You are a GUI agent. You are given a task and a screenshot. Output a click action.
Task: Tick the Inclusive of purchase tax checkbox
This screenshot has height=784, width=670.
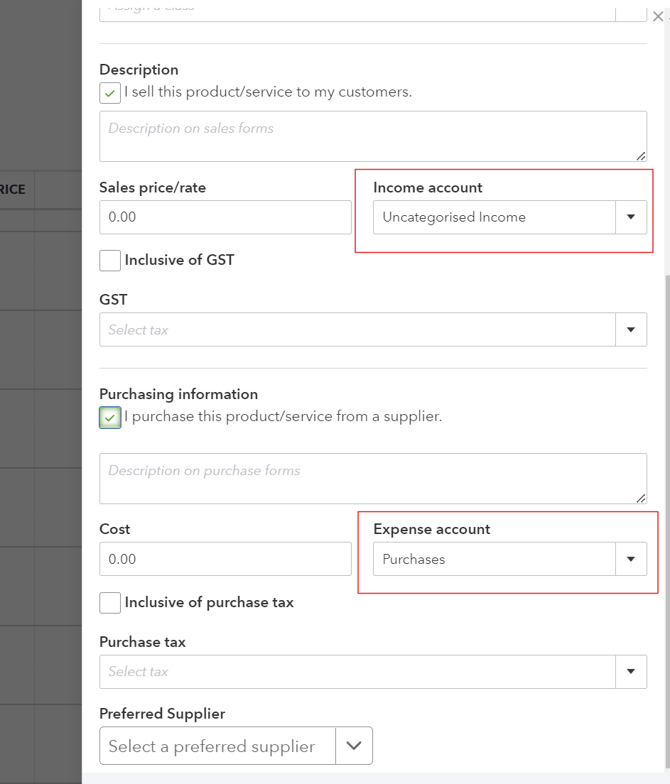(x=110, y=603)
